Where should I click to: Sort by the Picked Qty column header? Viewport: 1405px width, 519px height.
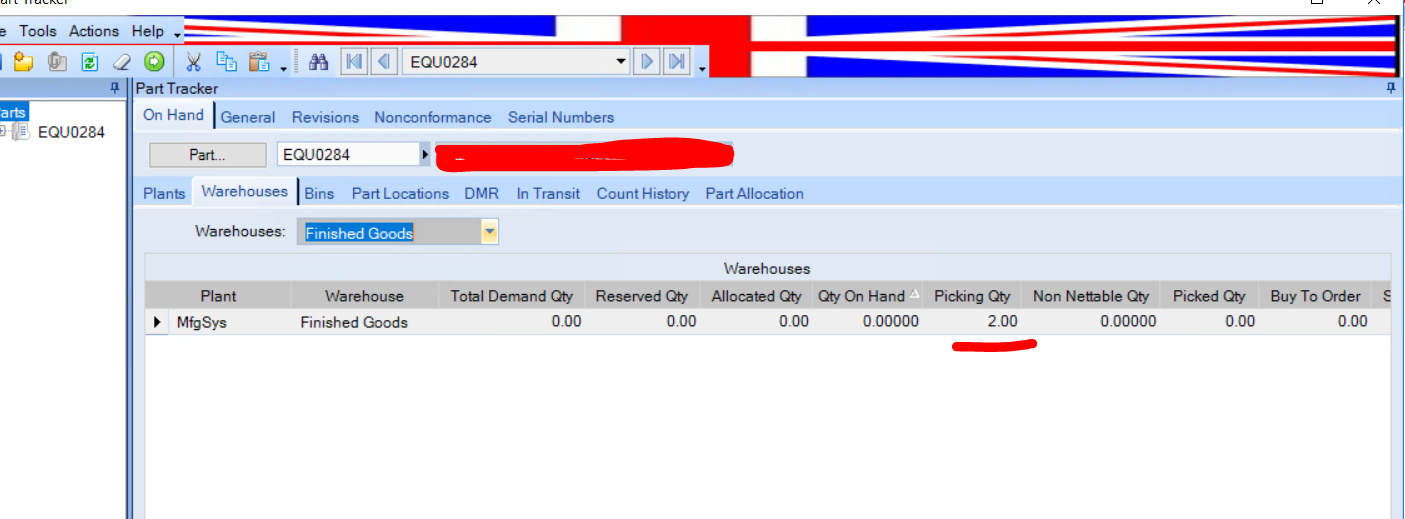(1209, 296)
